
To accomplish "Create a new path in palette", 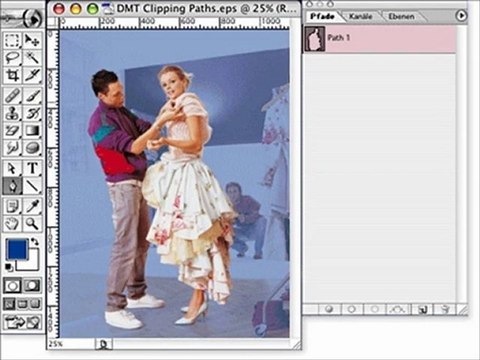I will pyautogui.click(x=422, y=309).
